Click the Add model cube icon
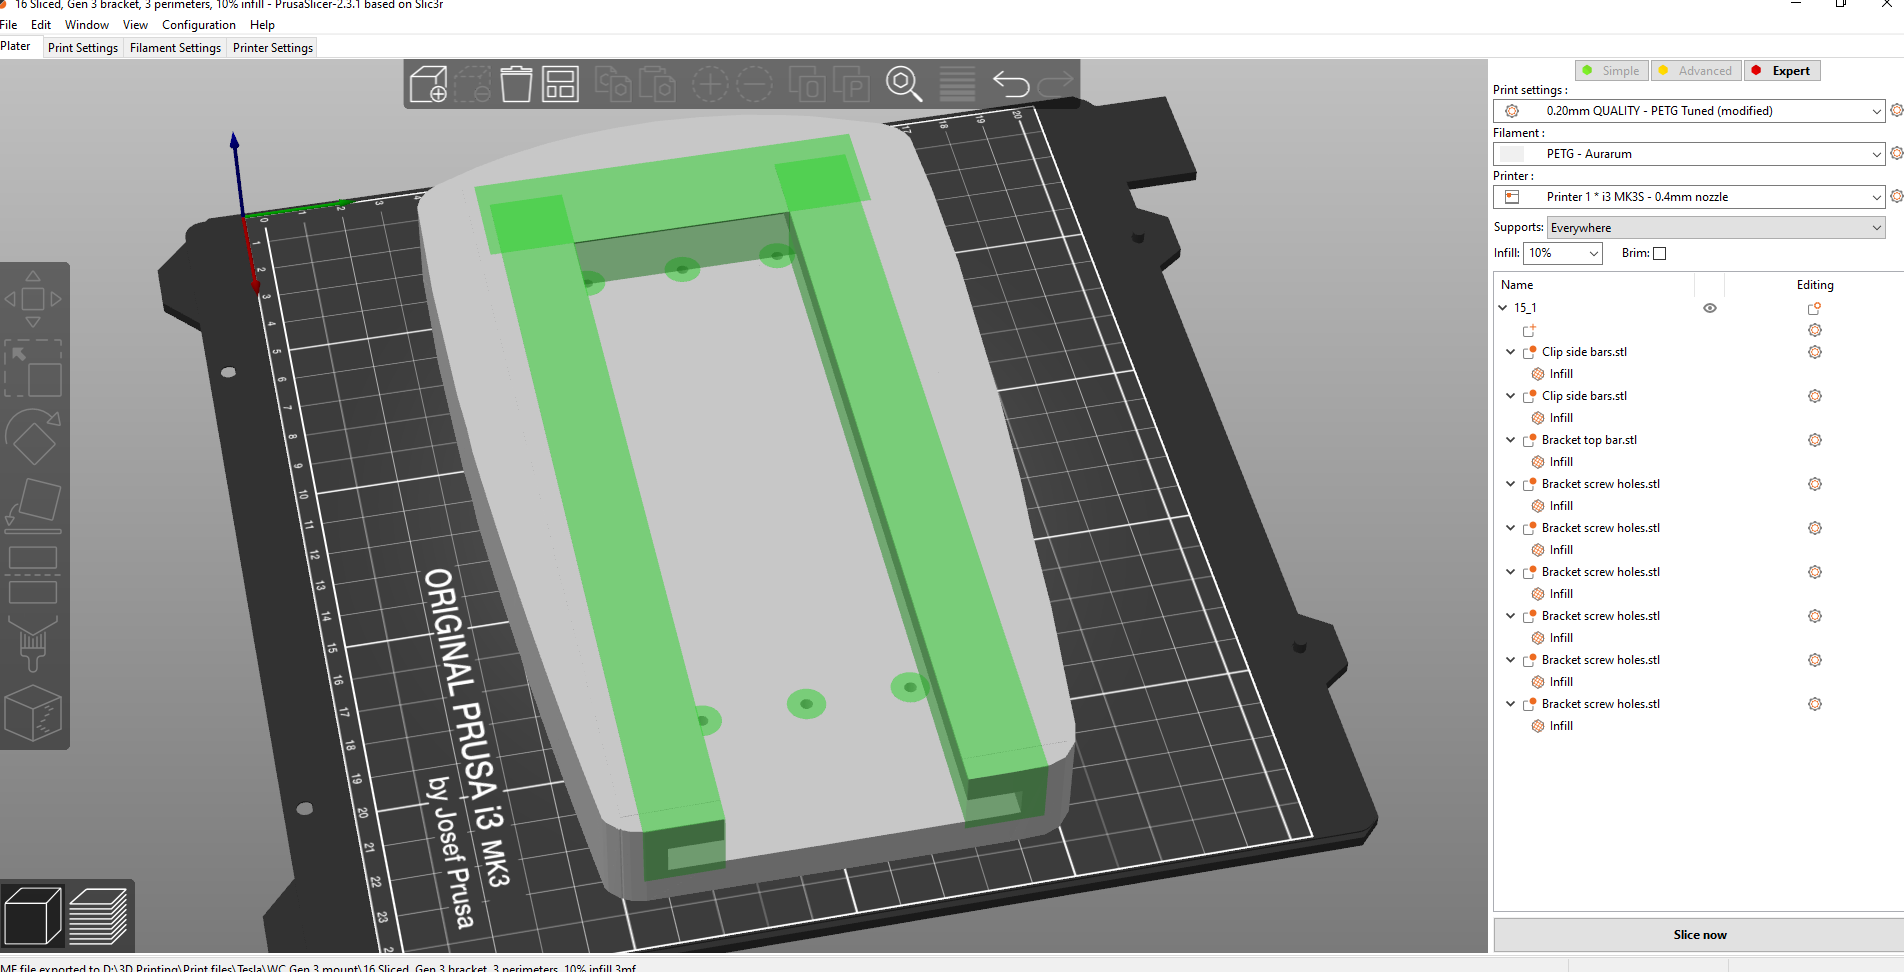Screen dimensions: 1904x972 click(428, 84)
